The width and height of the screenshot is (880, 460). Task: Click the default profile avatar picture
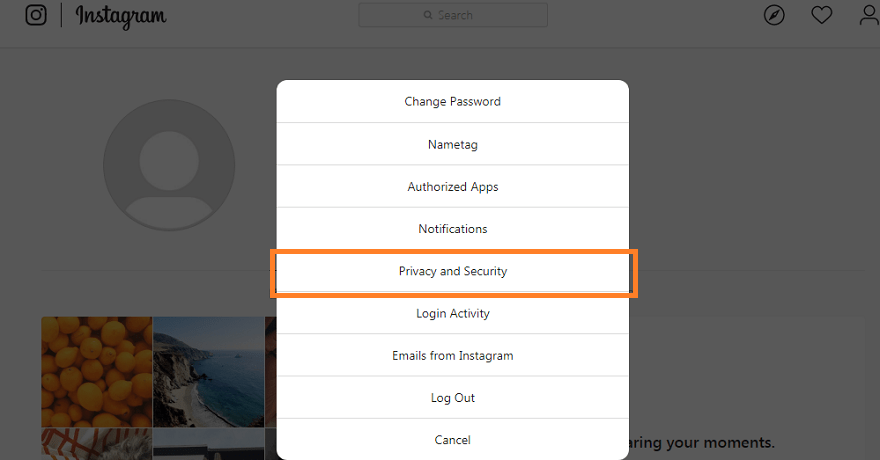click(x=169, y=165)
